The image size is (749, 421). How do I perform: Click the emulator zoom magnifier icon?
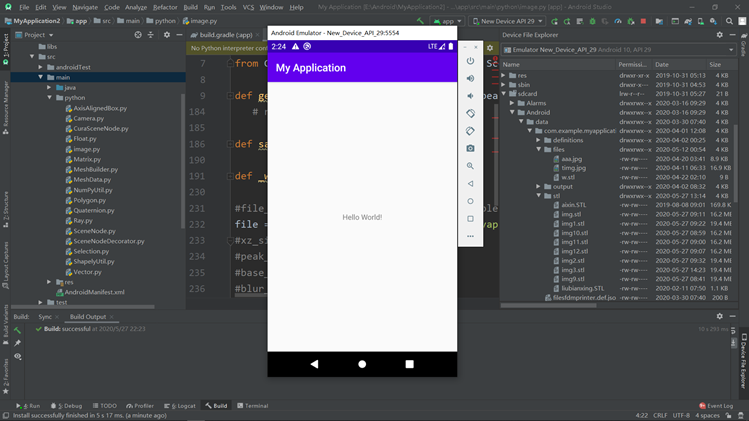(470, 166)
